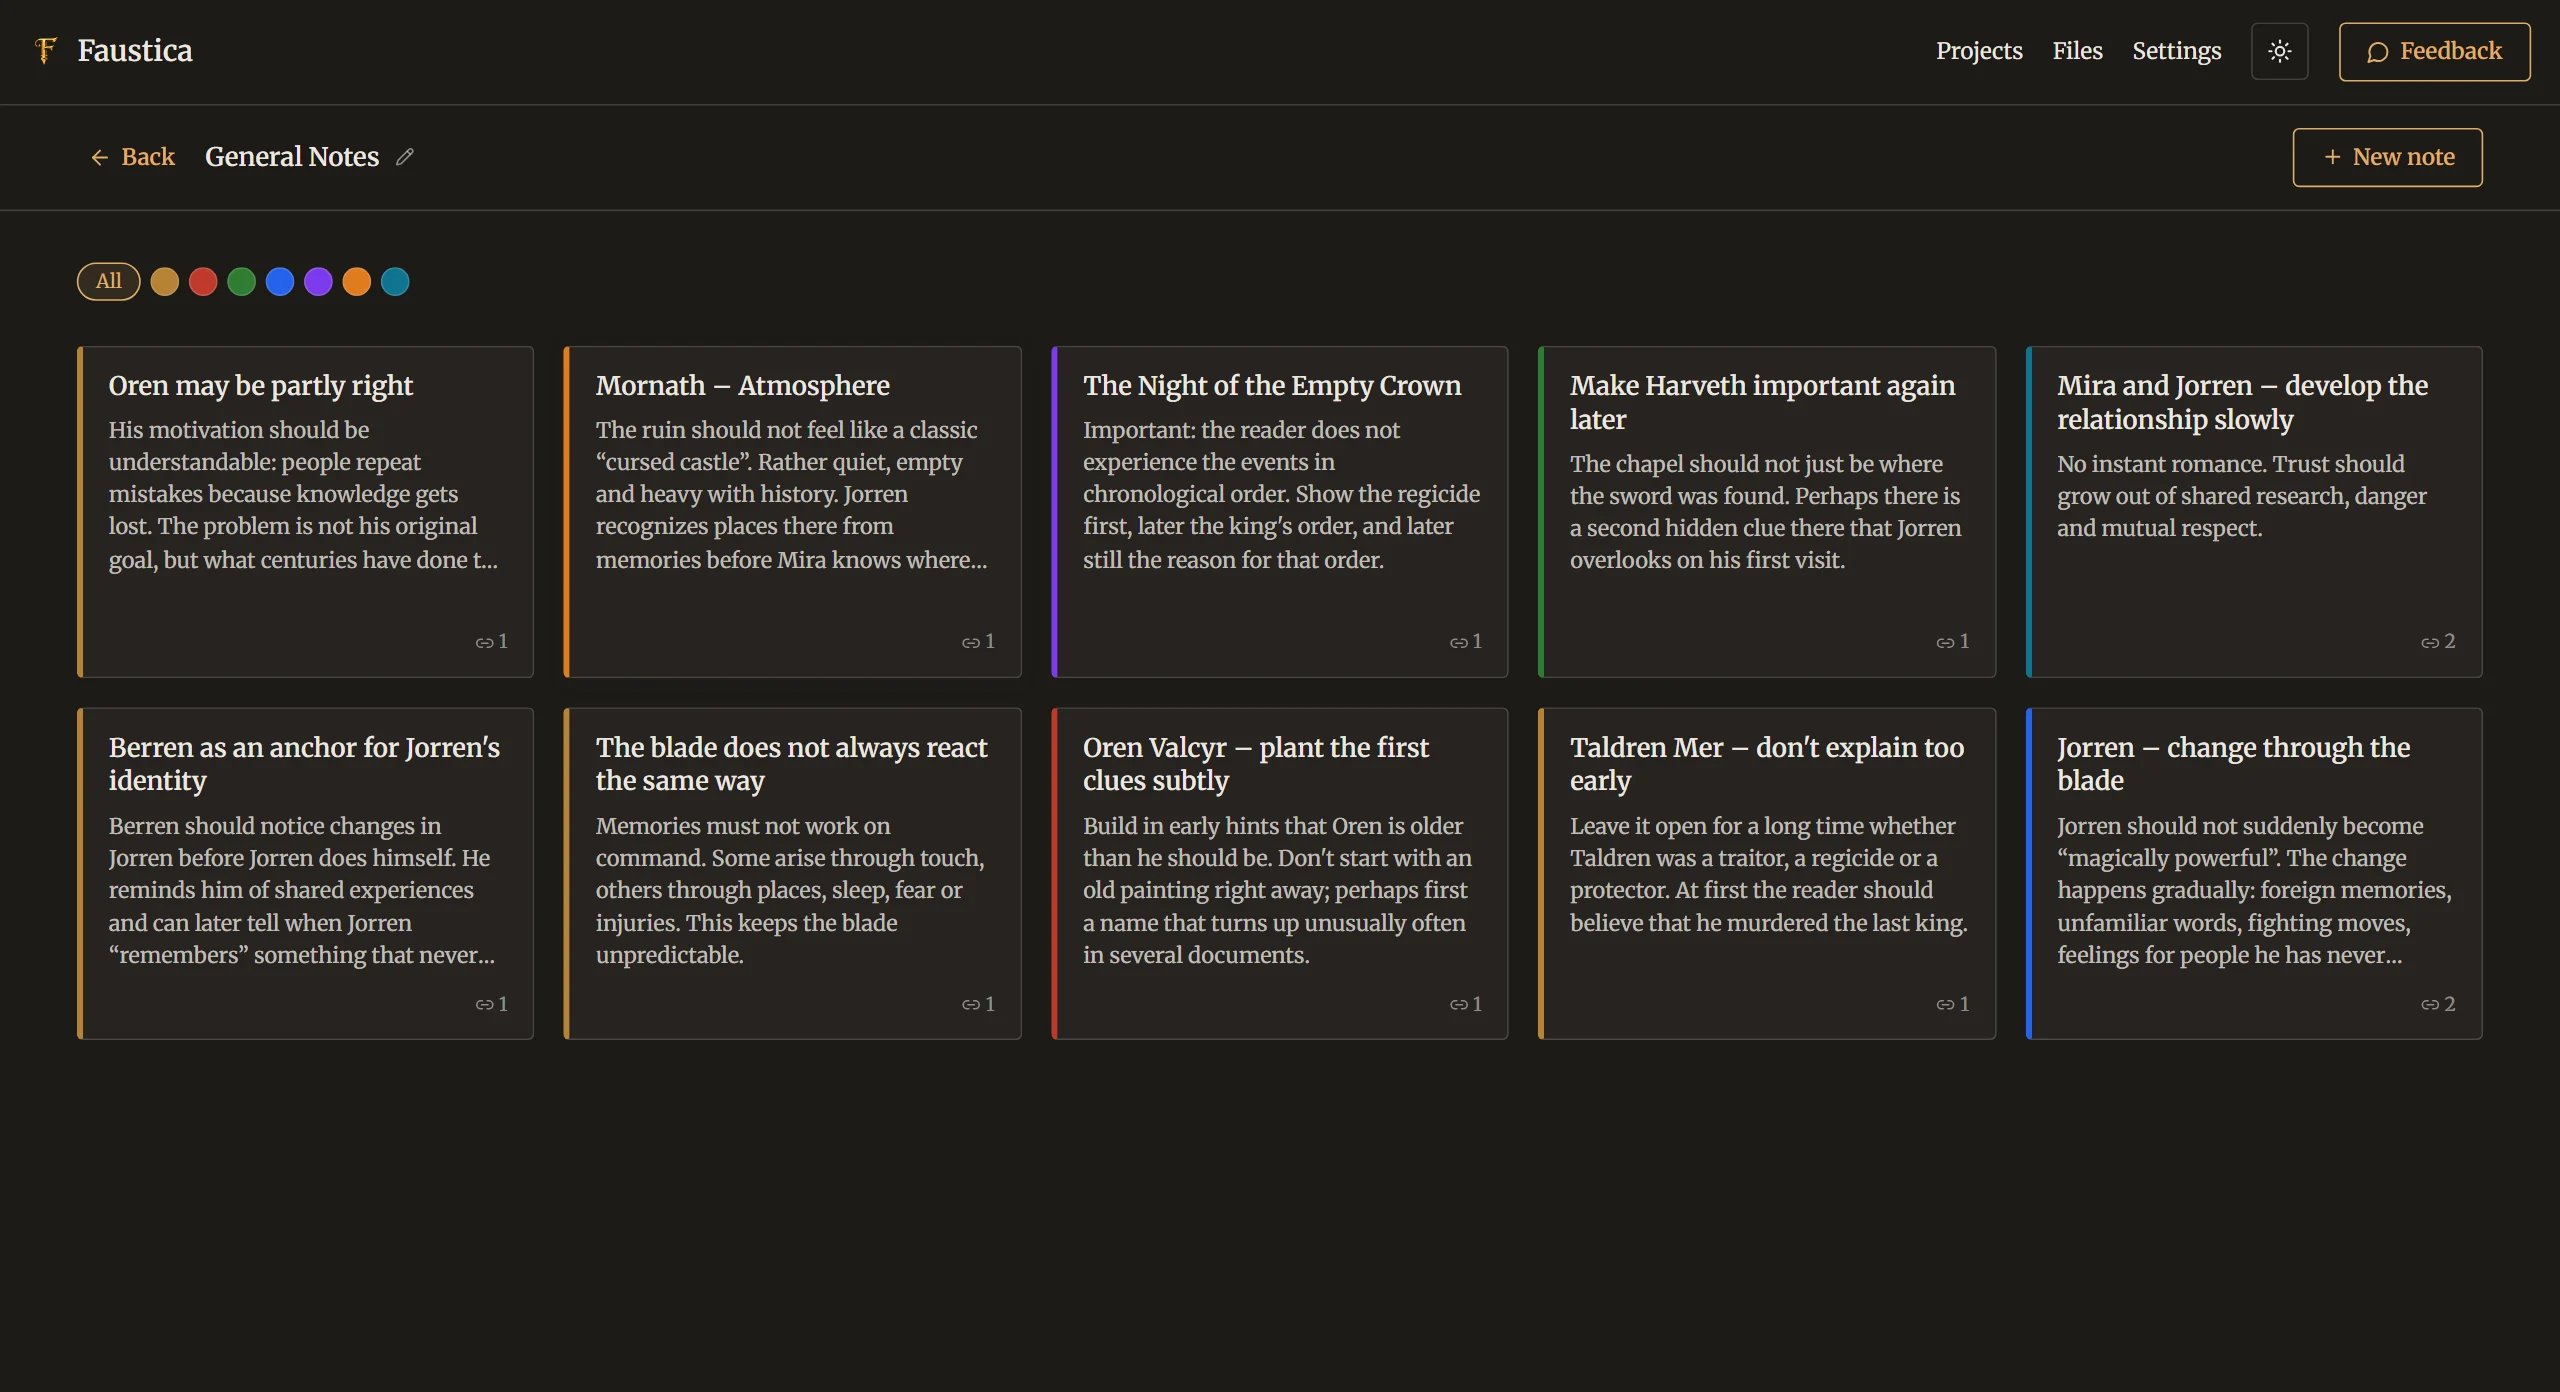Filter notes by blue color

click(x=280, y=282)
